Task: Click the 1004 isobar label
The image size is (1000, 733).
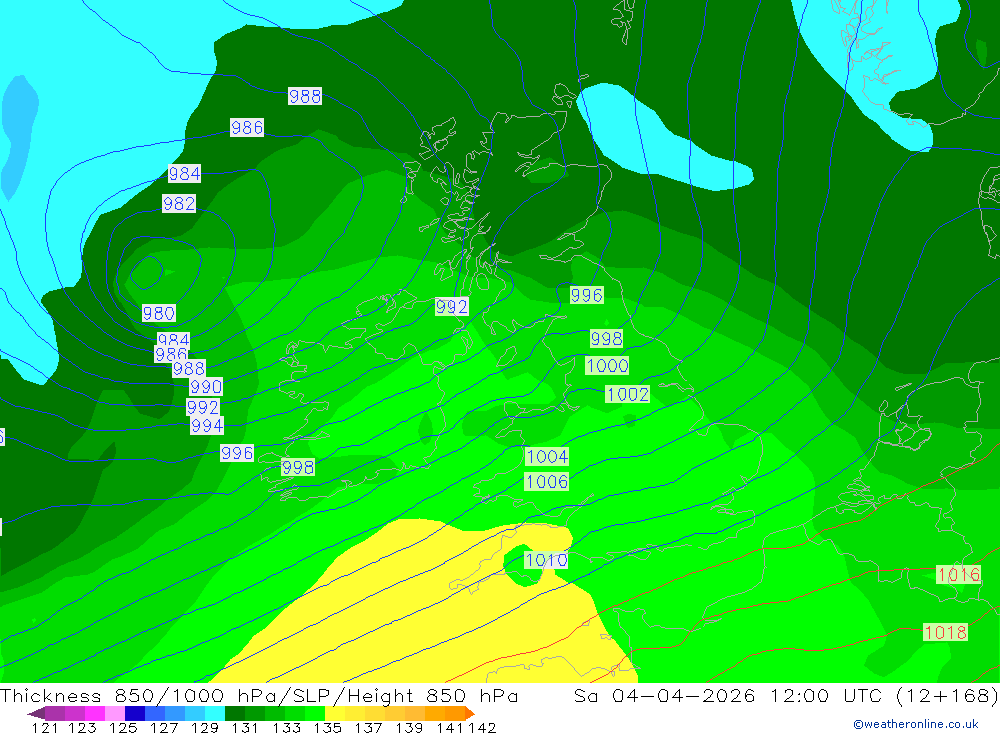Action: tap(547, 456)
